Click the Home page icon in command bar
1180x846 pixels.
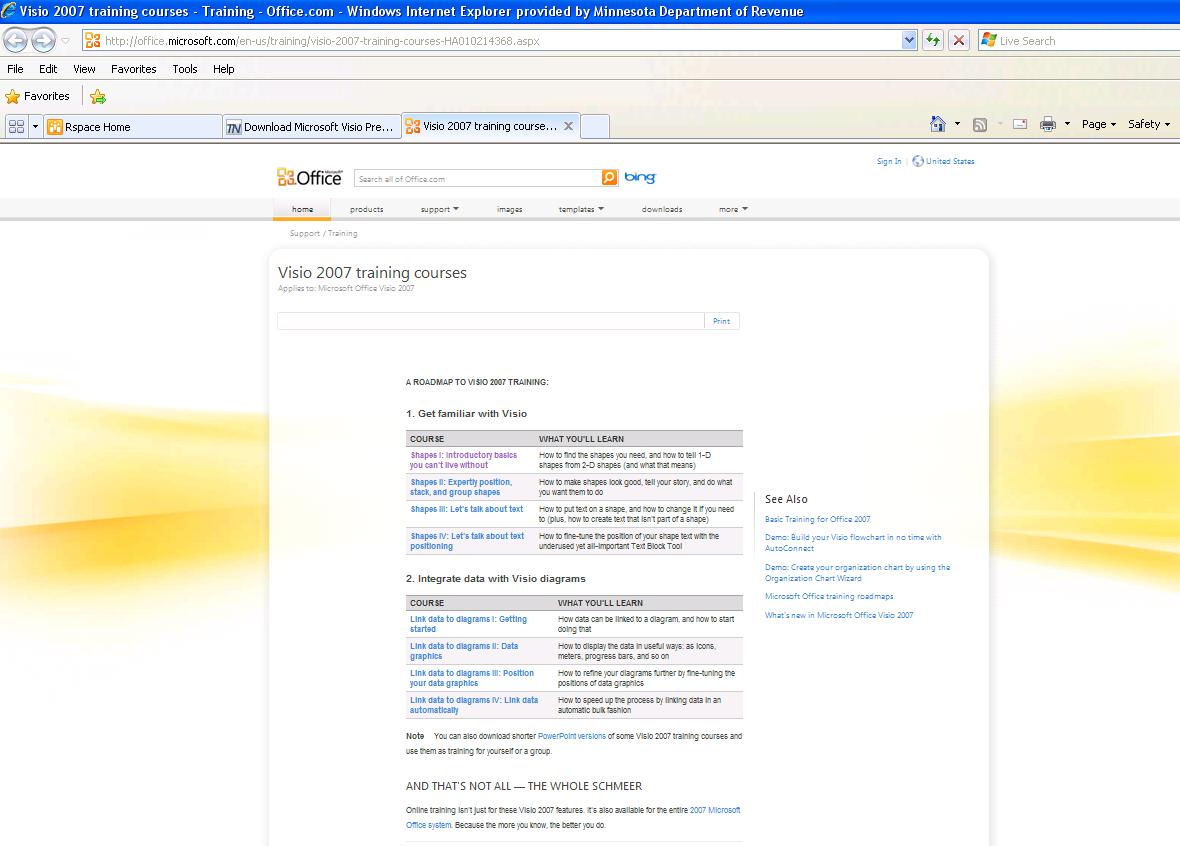point(938,124)
